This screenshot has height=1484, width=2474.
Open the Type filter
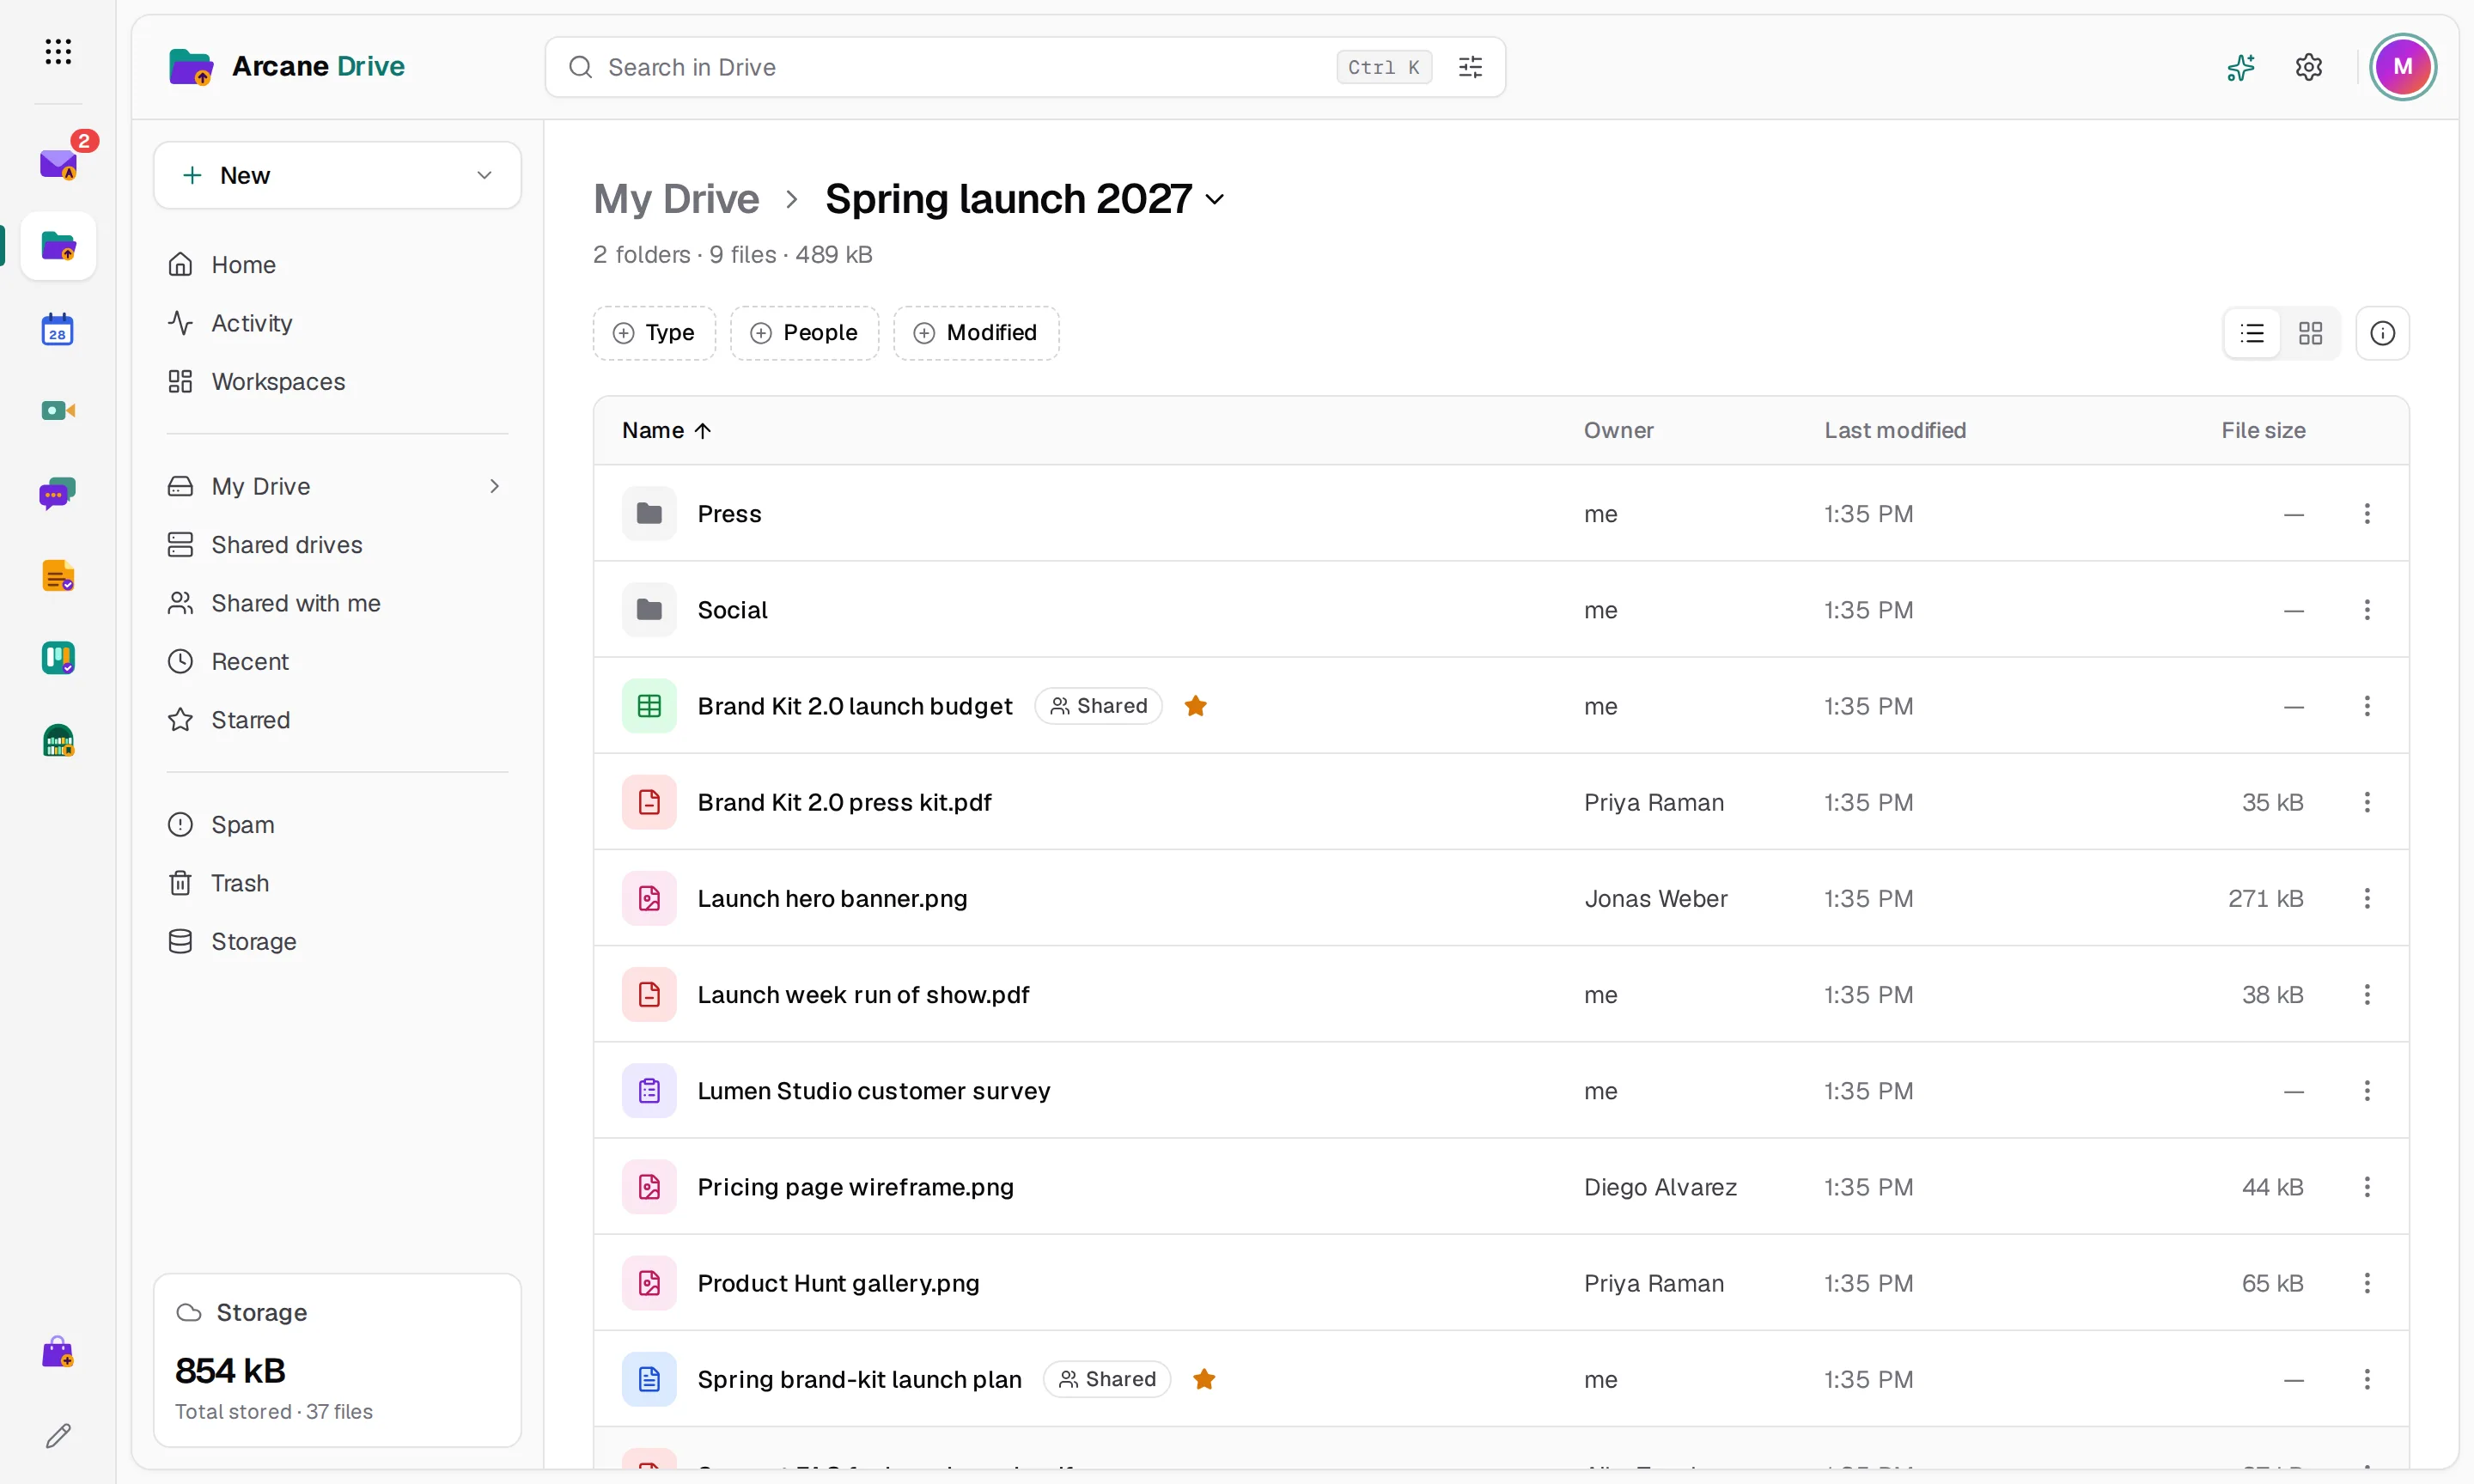click(654, 333)
